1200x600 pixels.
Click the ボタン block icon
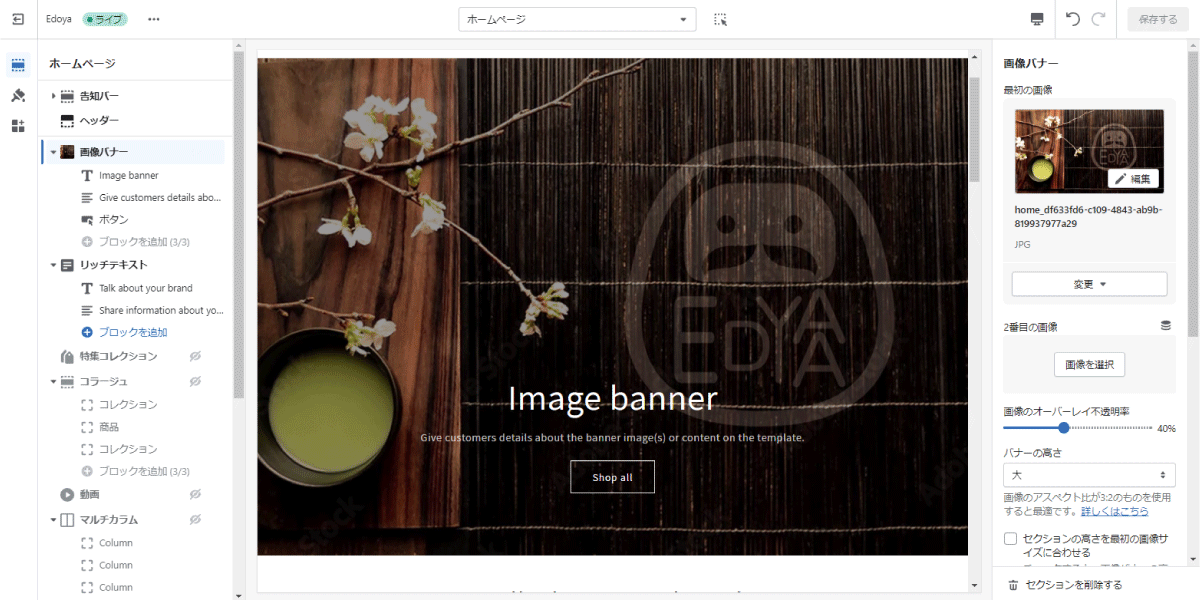tap(87, 219)
